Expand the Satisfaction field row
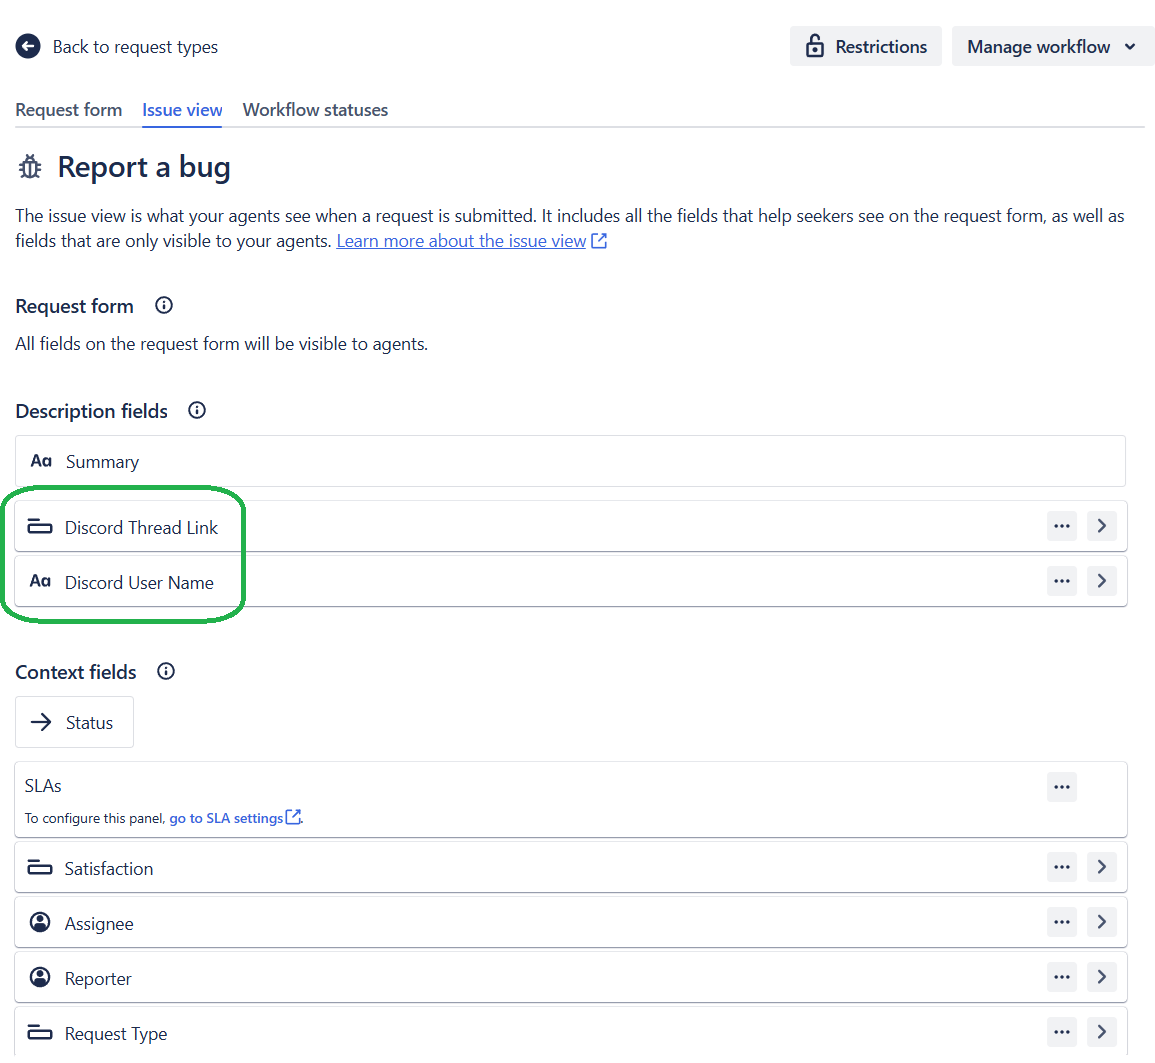Screen dimensions: 1155x1063 tap(1101, 866)
